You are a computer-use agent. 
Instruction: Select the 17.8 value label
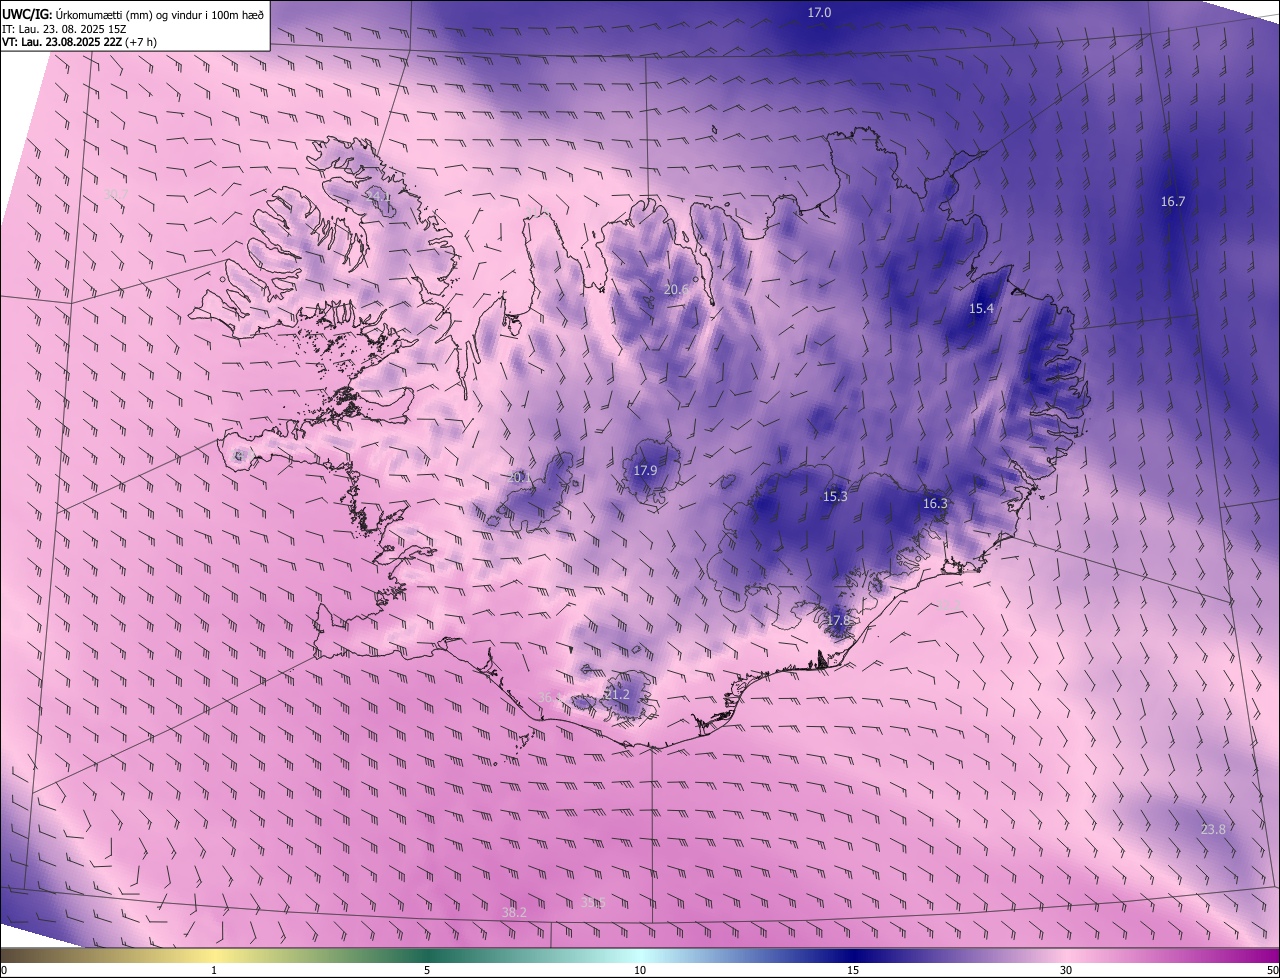837,620
